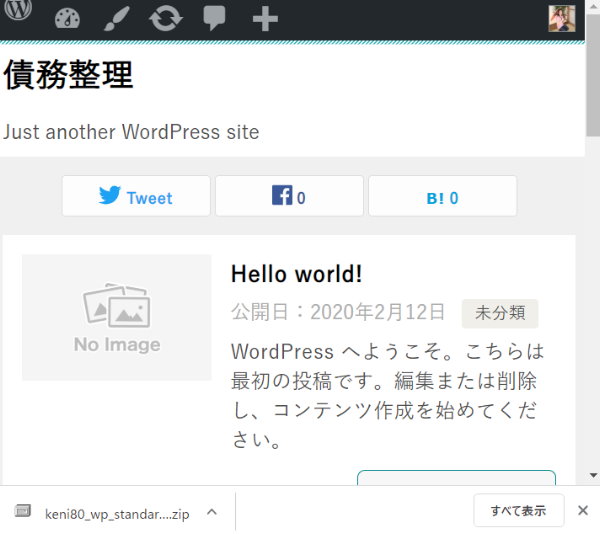Open comments via speech bubble icon
600x534 pixels.
(214, 19)
